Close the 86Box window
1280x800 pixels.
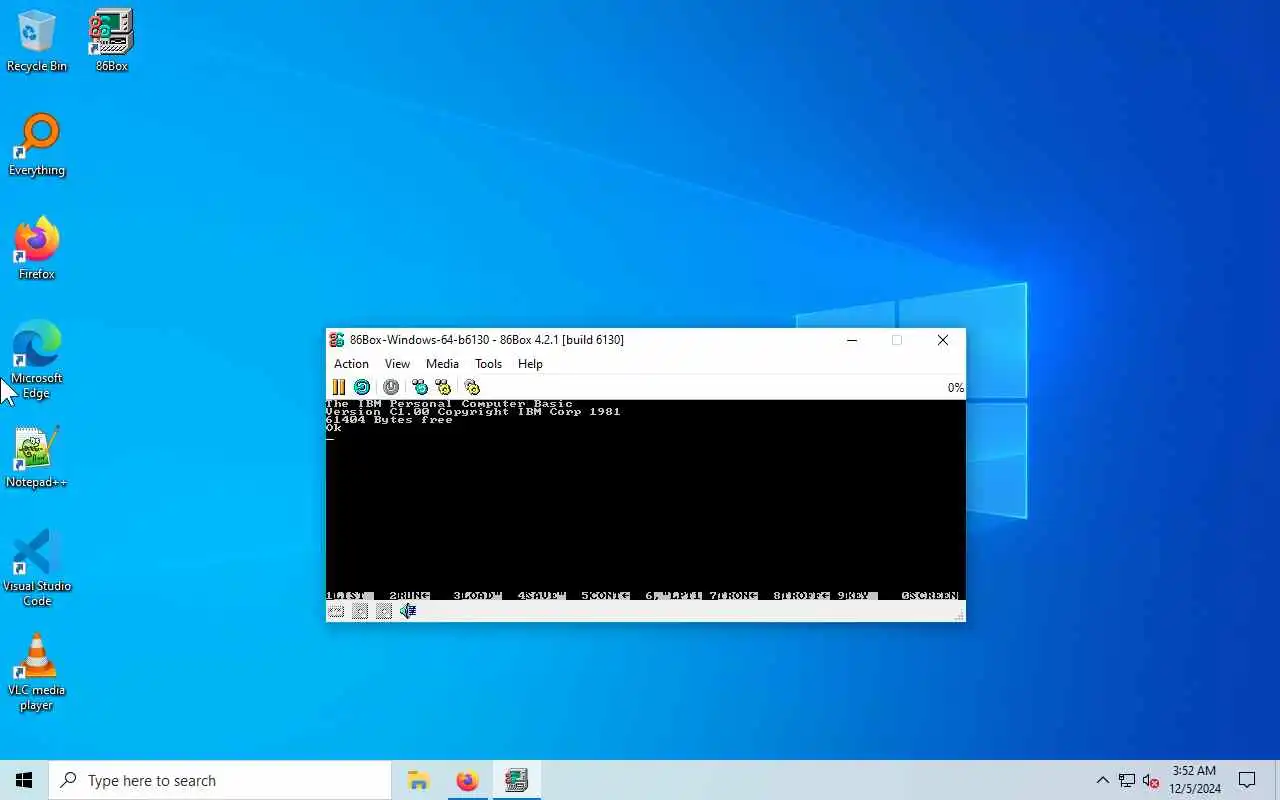(942, 340)
